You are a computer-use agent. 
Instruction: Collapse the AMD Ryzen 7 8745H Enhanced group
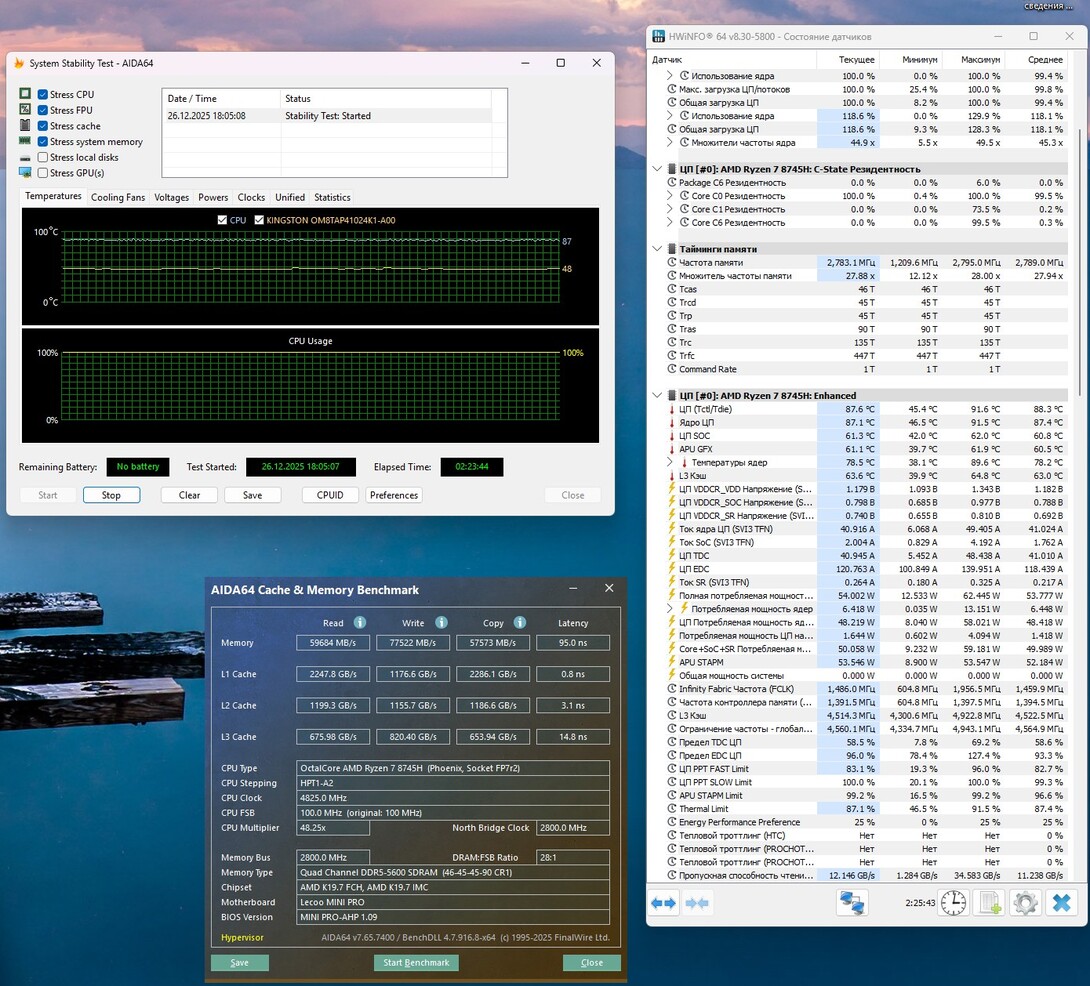(657, 396)
